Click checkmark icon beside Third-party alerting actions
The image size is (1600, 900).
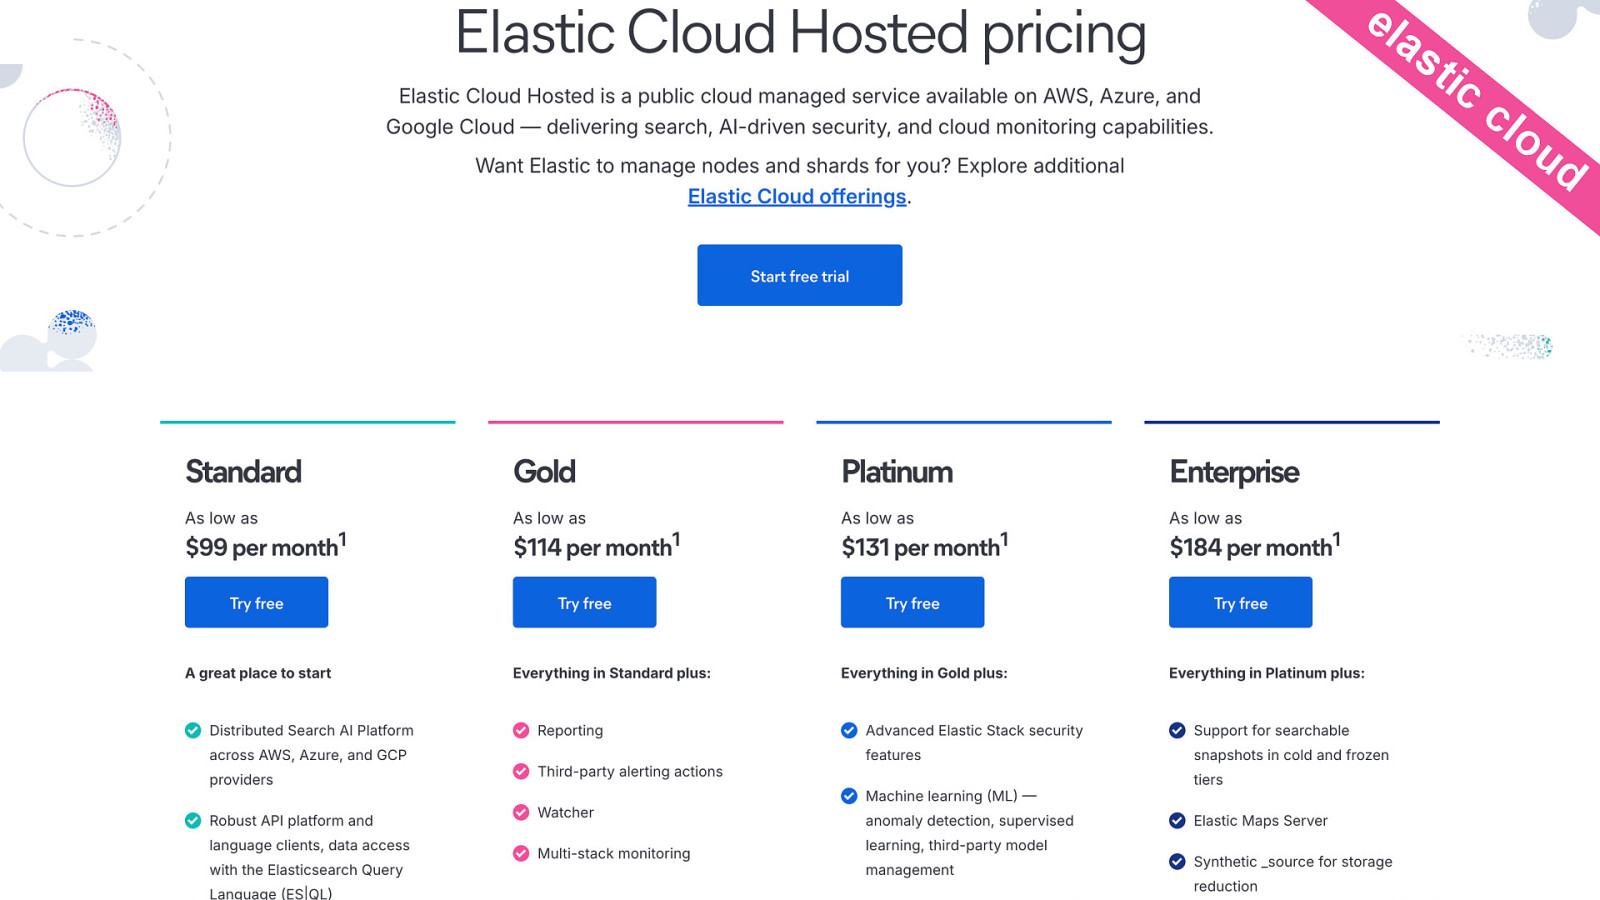[x=521, y=772]
